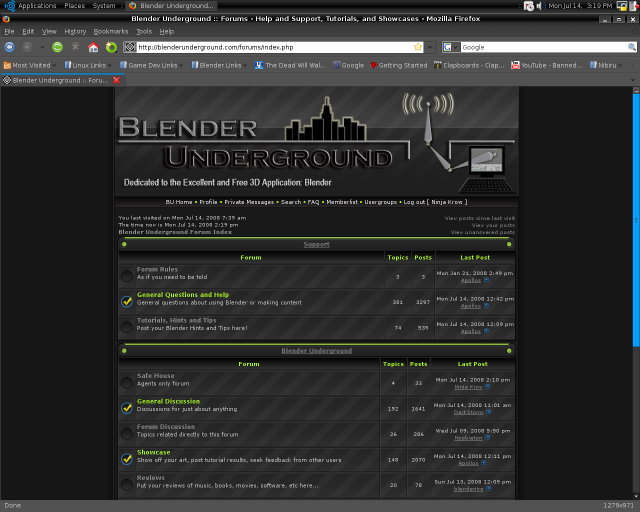Image resolution: width=640 pixels, height=512 pixels.
Task: Open the History menu
Action: tap(75, 31)
